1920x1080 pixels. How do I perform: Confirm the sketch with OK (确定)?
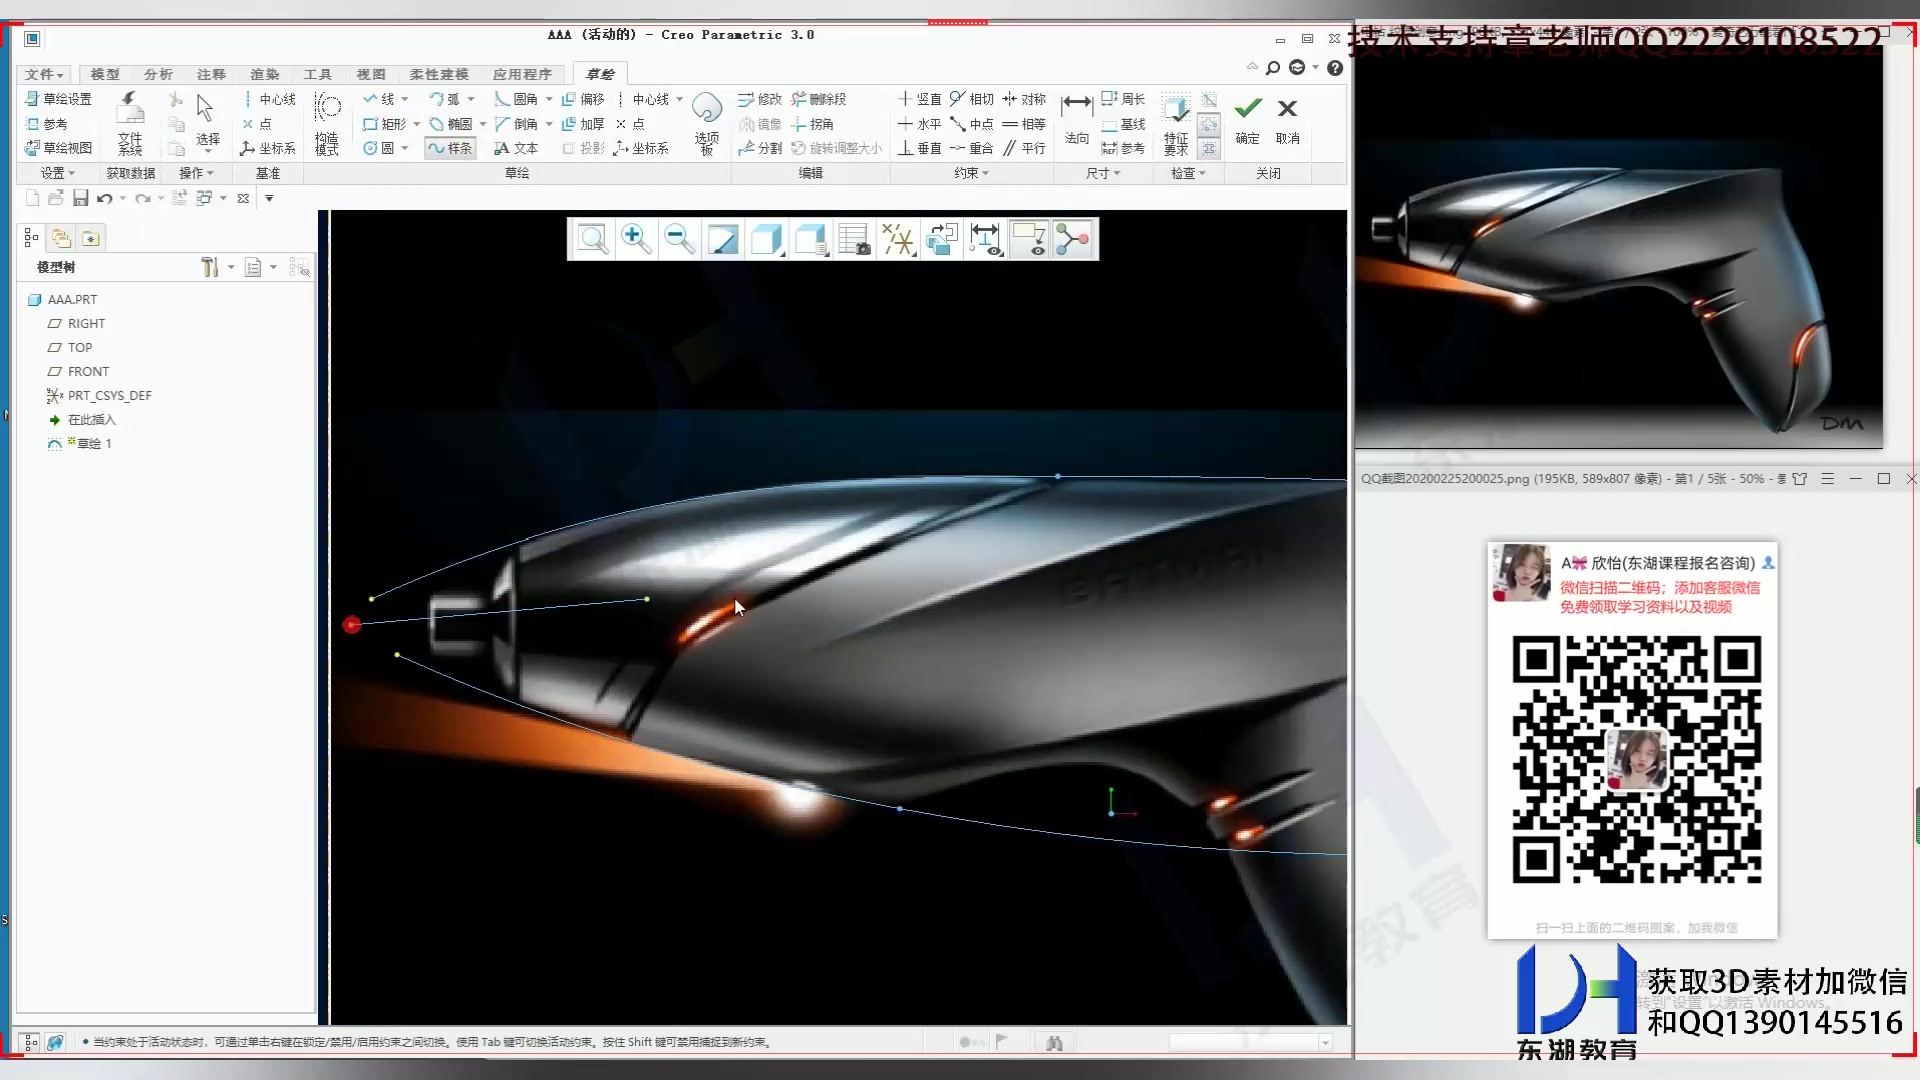pyautogui.click(x=1248, y=121)
